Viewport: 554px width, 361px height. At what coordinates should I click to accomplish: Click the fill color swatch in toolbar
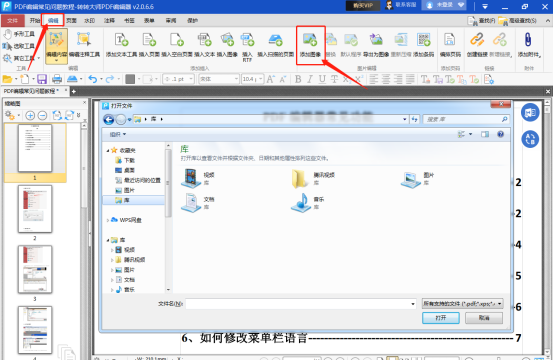pyautogui.click(x=130, y=79)
